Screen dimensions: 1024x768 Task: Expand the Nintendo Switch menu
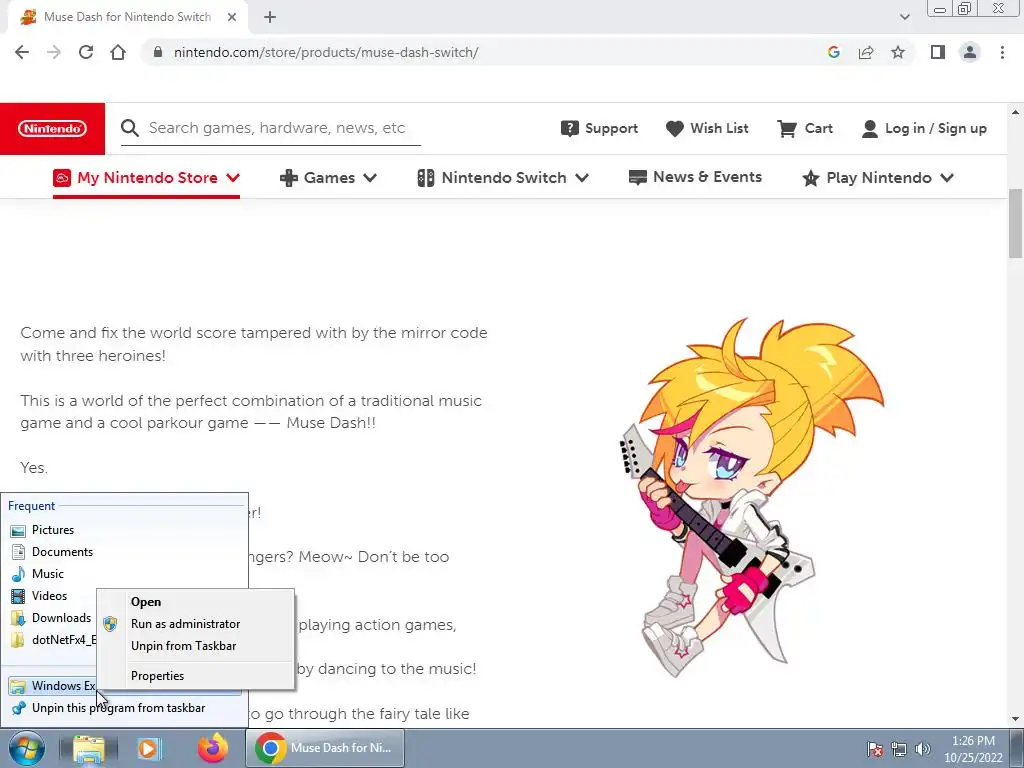click(x=503, y=178)
